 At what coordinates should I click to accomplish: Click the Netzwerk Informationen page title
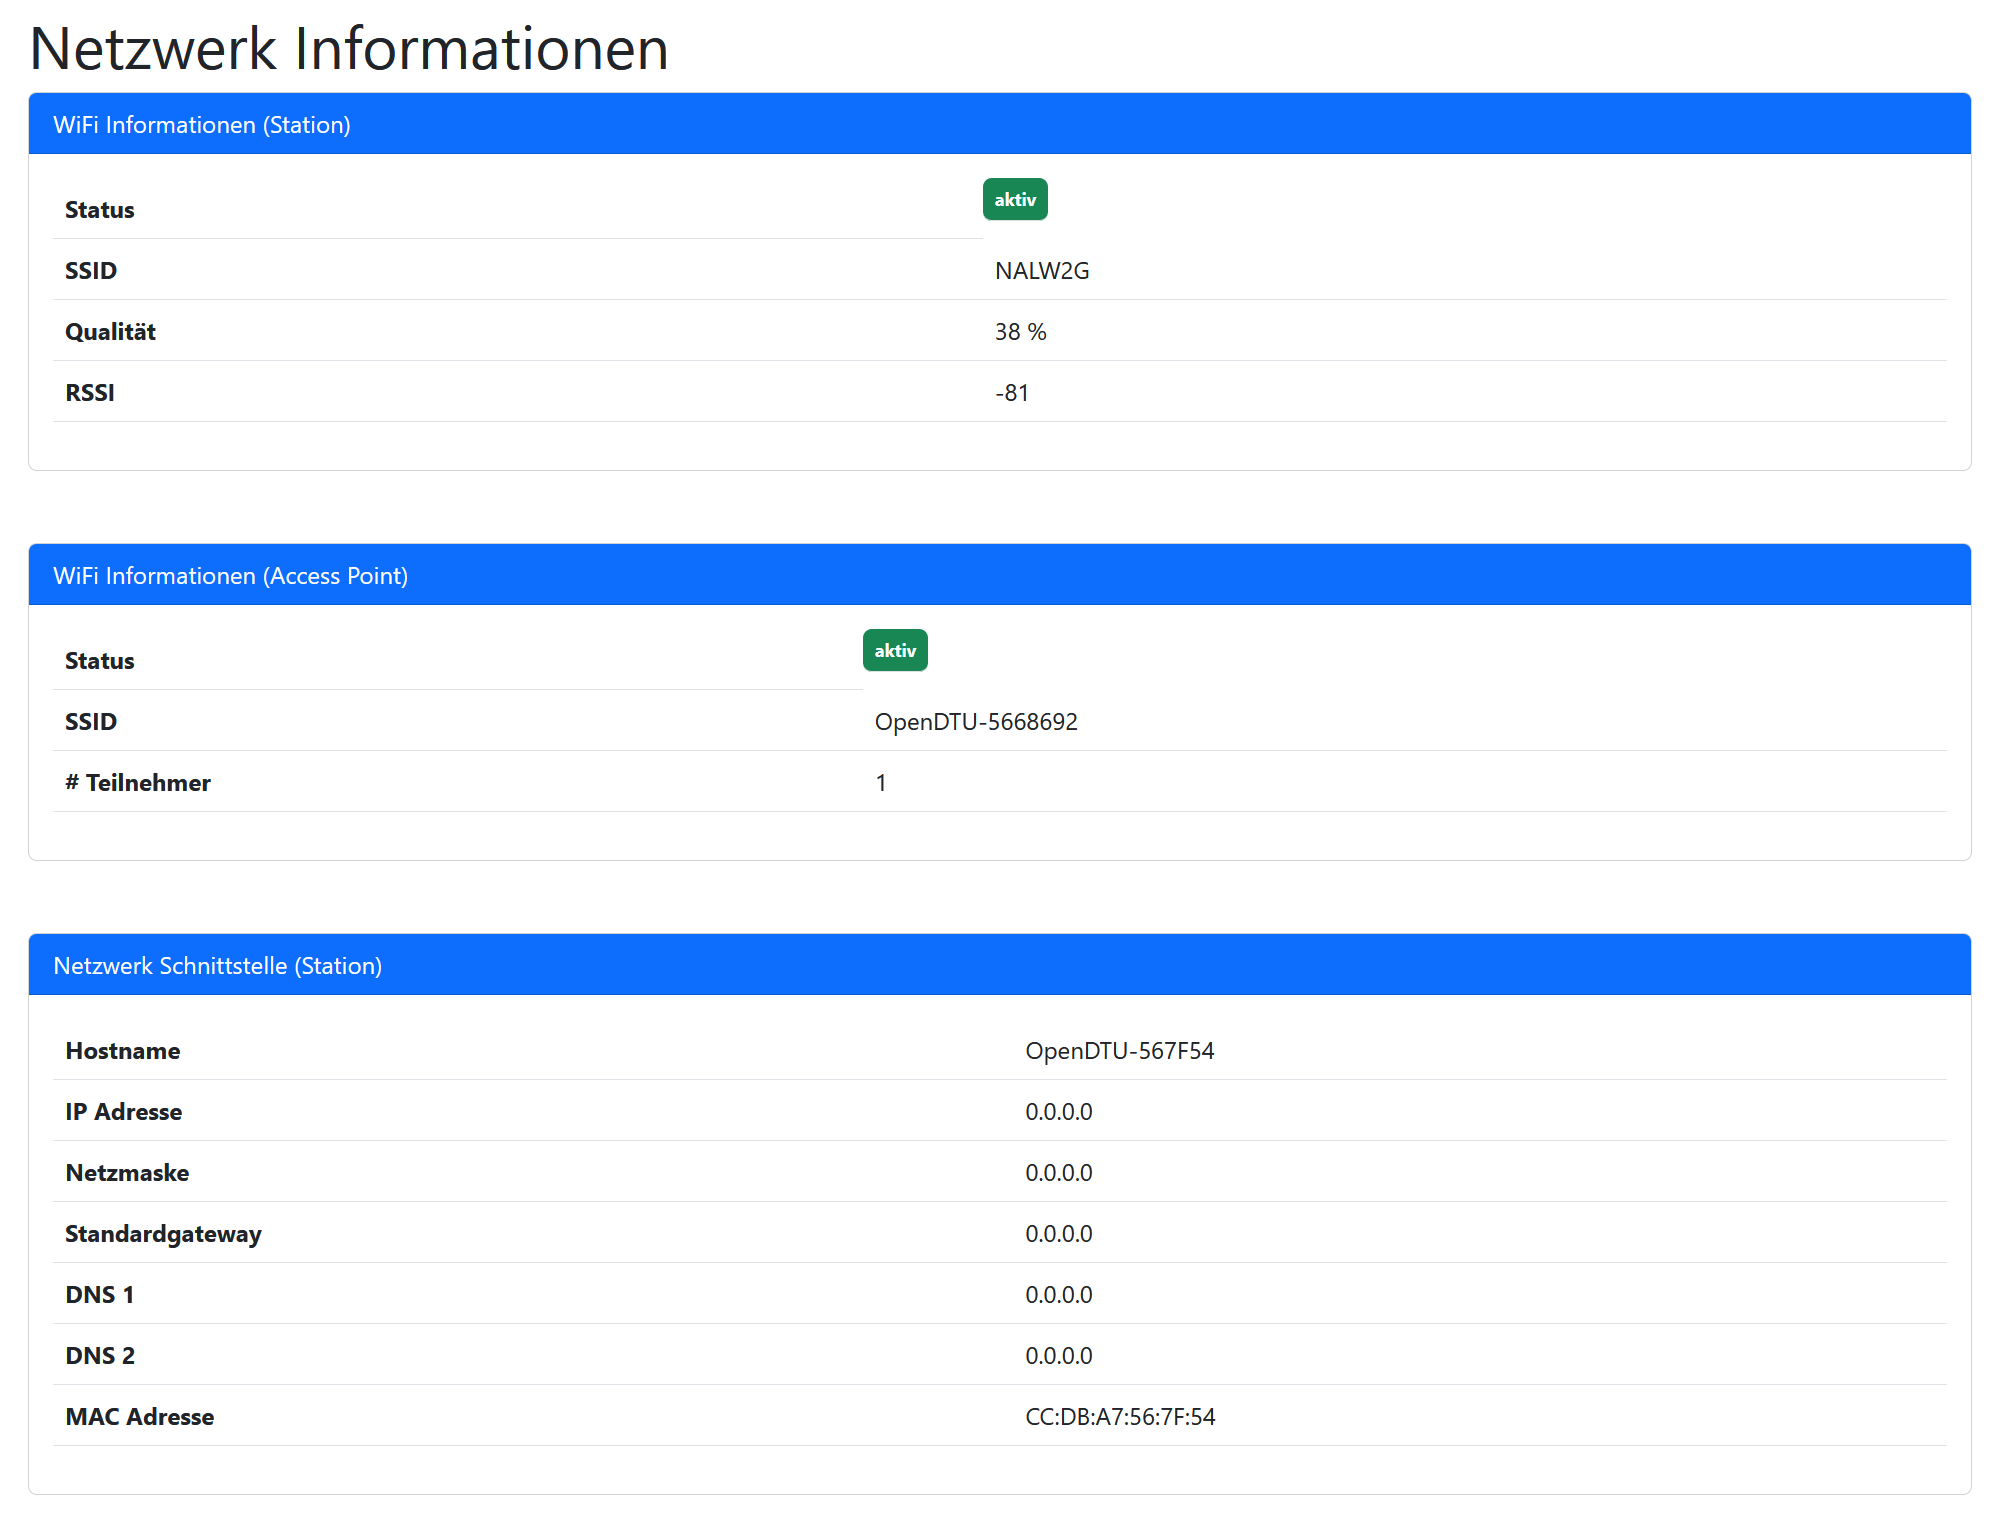click(349, 47)
